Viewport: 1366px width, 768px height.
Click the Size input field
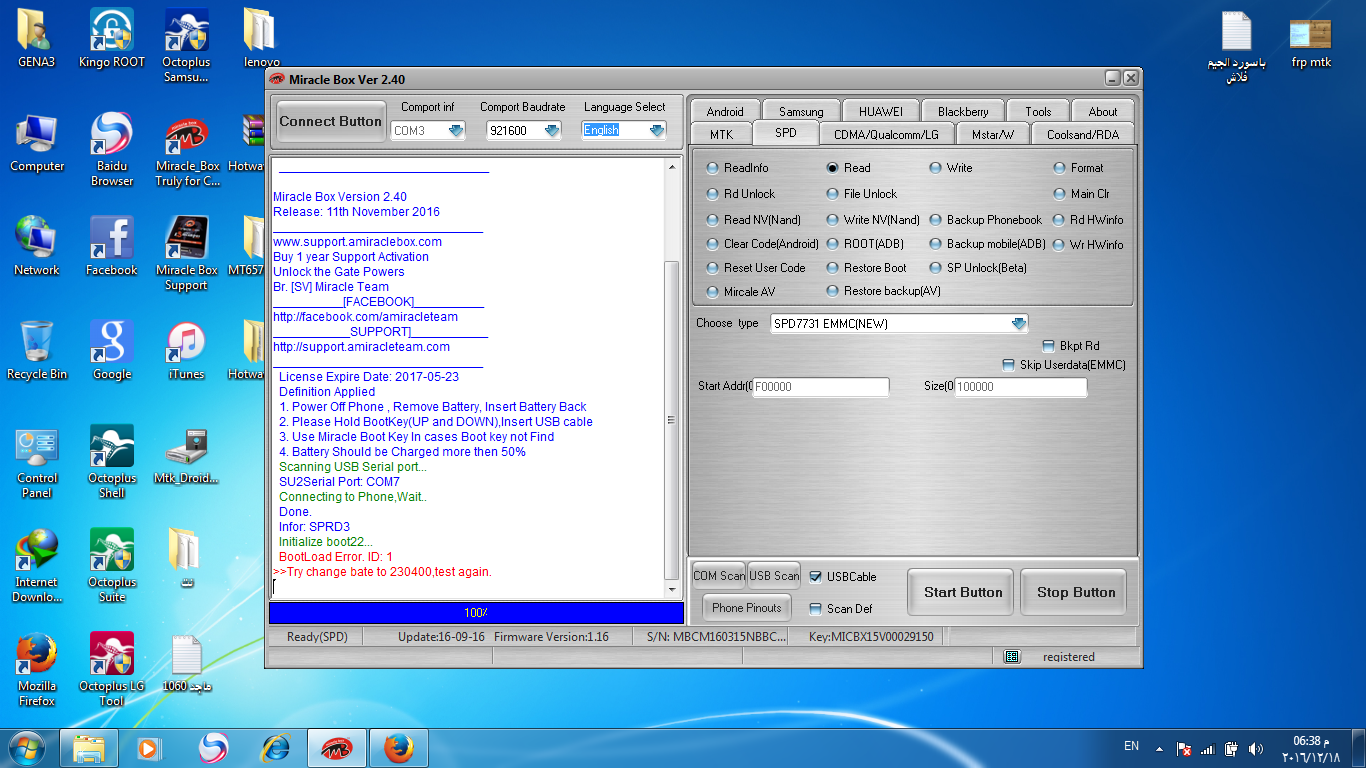tap(1021, 387)
